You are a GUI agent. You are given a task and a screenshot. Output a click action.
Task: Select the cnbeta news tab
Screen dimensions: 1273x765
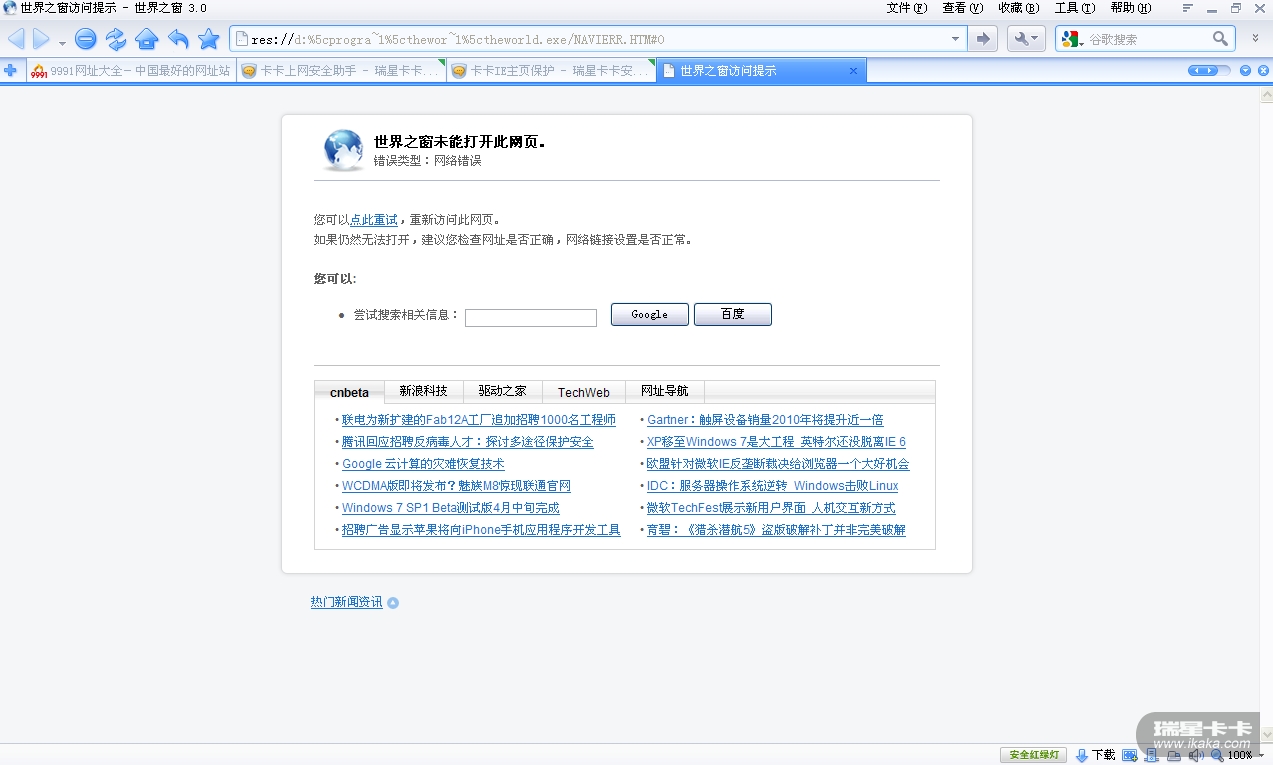tap(349, 392)
